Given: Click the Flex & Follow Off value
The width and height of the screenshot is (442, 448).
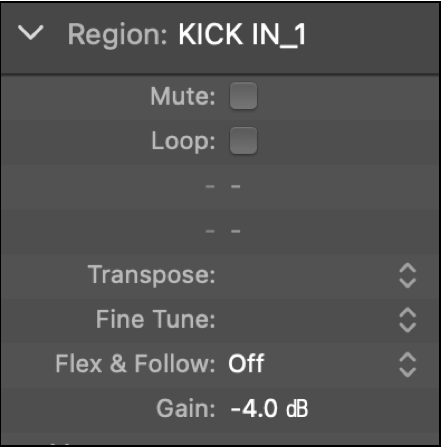Looking at the screenshot, I should coord(246,364).
